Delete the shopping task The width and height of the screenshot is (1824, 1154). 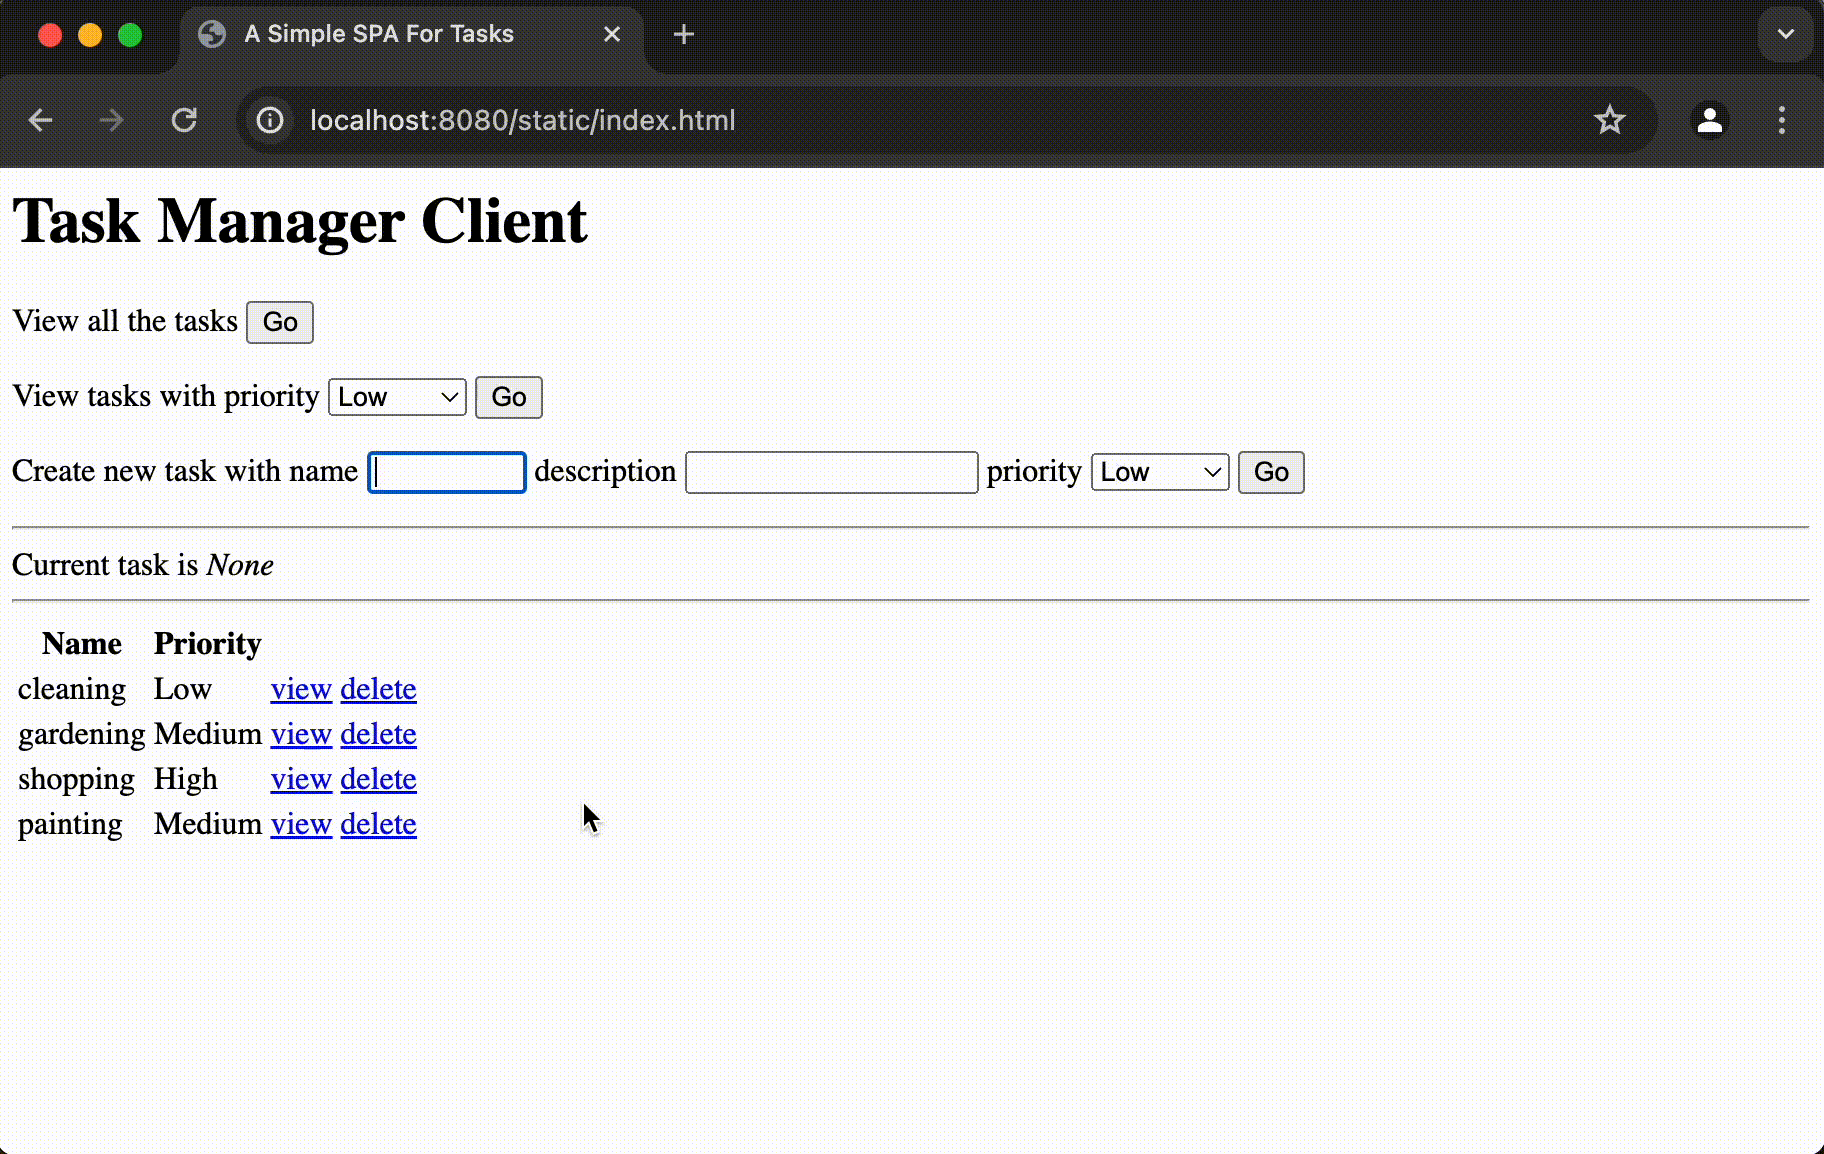377,779
